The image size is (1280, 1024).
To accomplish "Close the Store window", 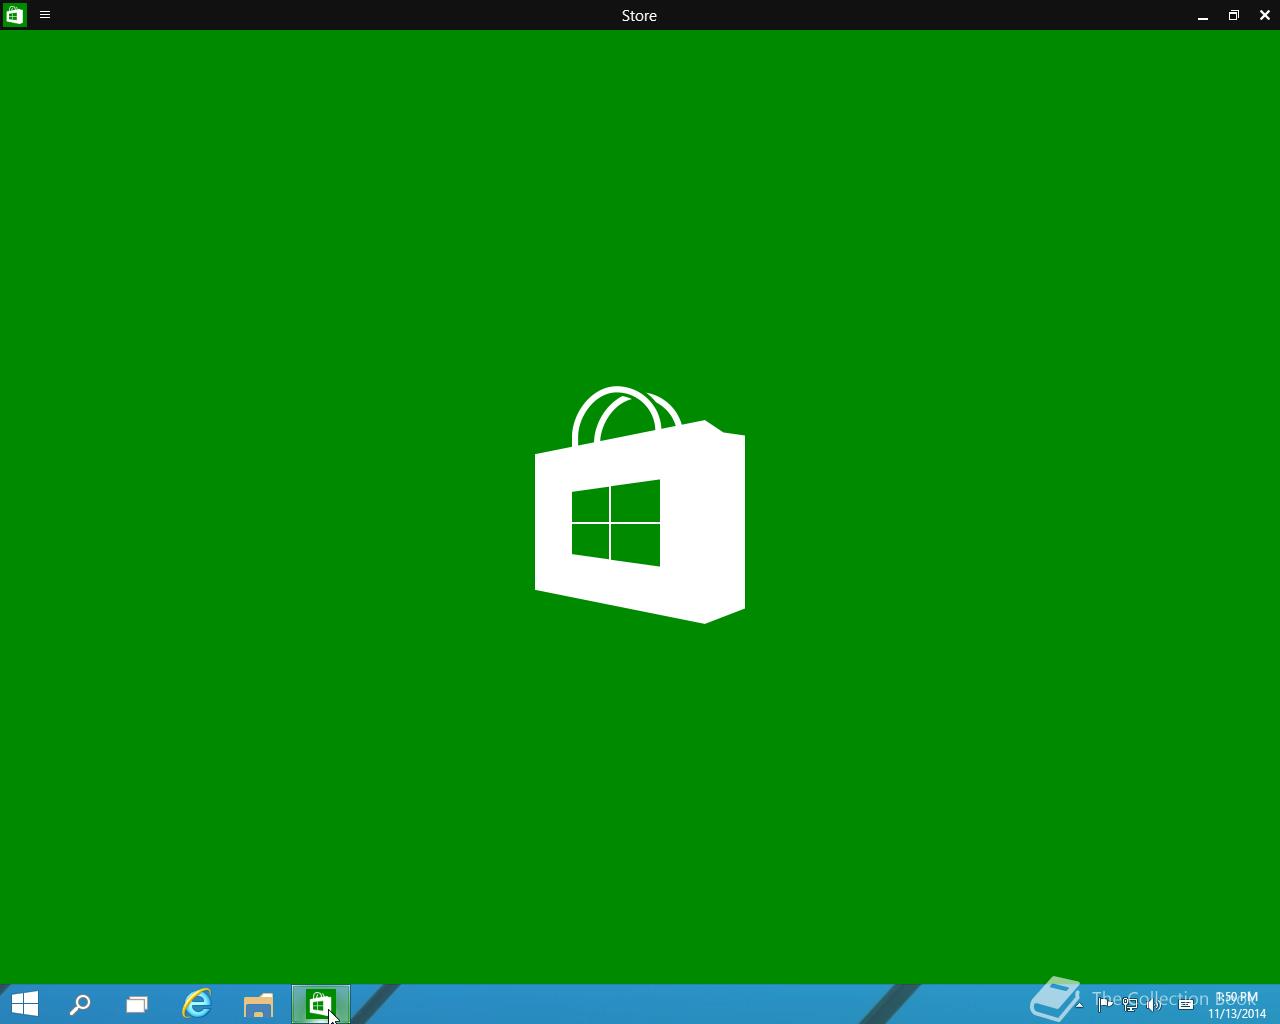I will (1265, 15).
